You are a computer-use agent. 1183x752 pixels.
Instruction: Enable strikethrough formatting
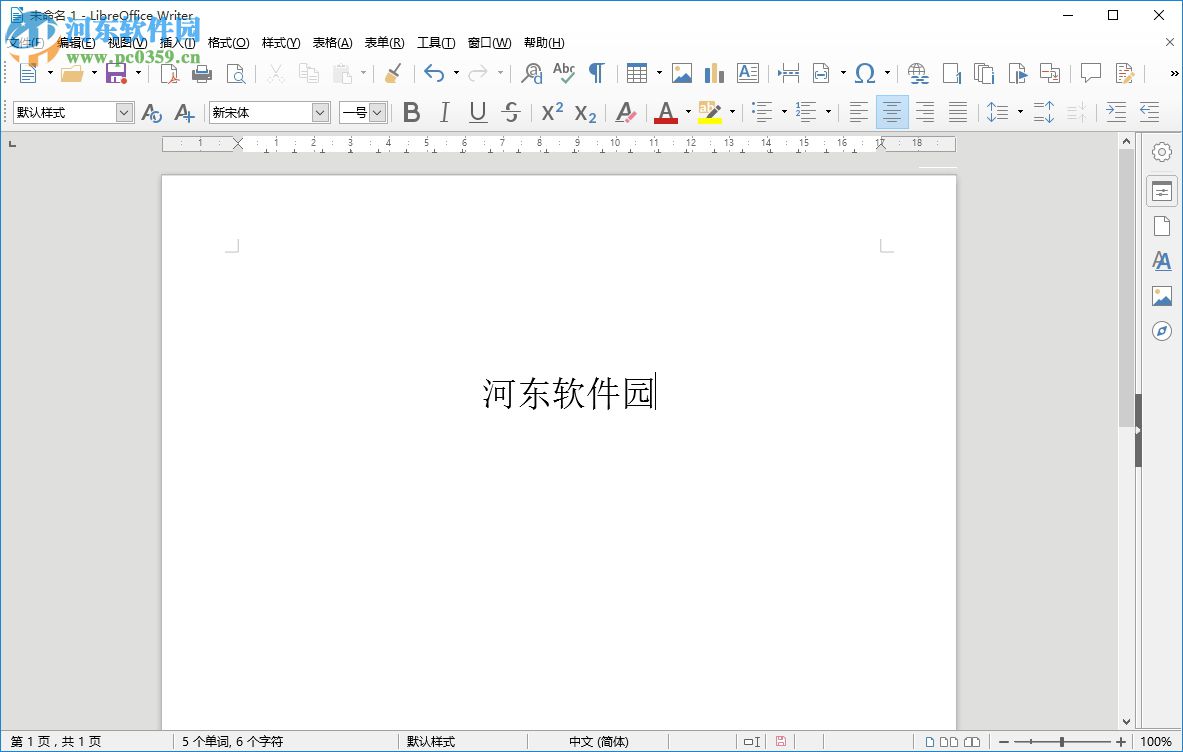coord(511,112)
